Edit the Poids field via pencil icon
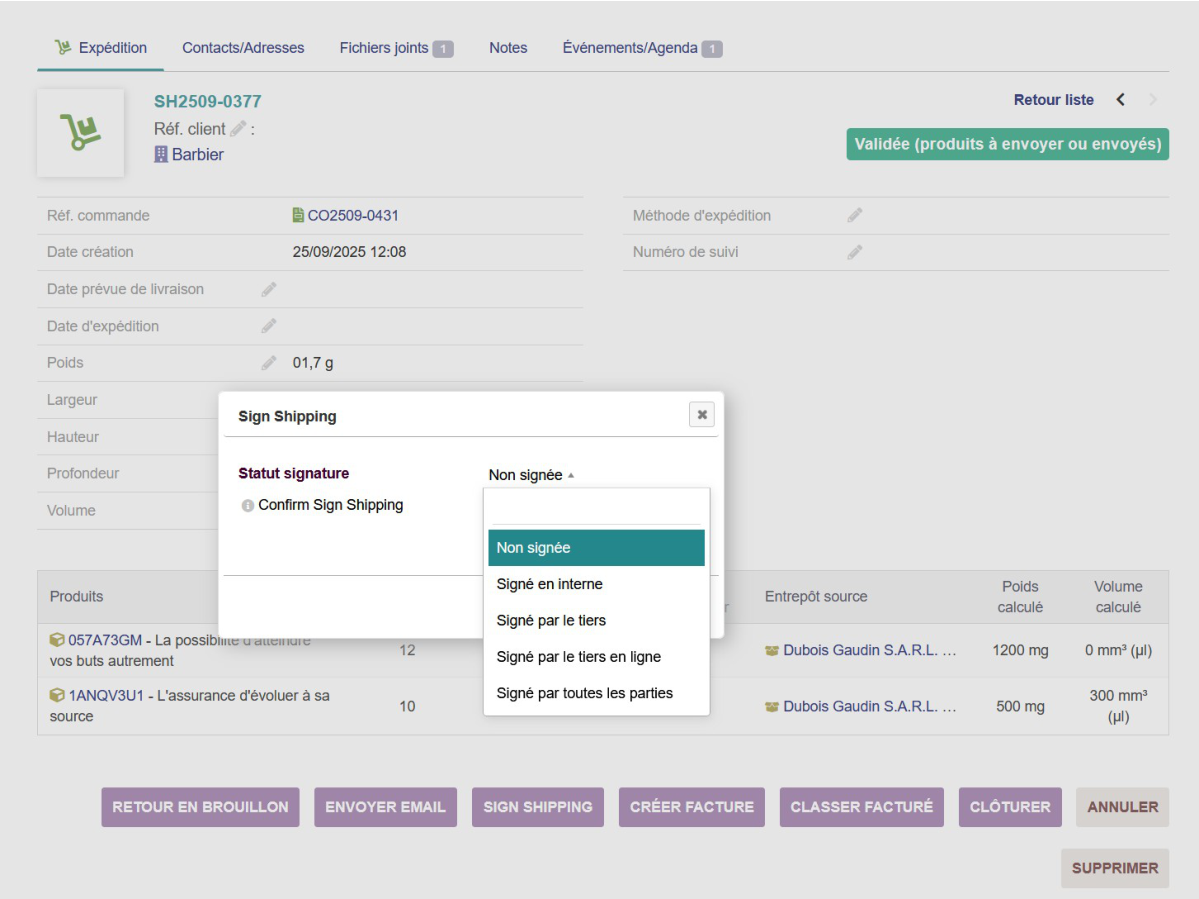Image resolution: width=1199 pixels, height=899 pixels. 268,363
